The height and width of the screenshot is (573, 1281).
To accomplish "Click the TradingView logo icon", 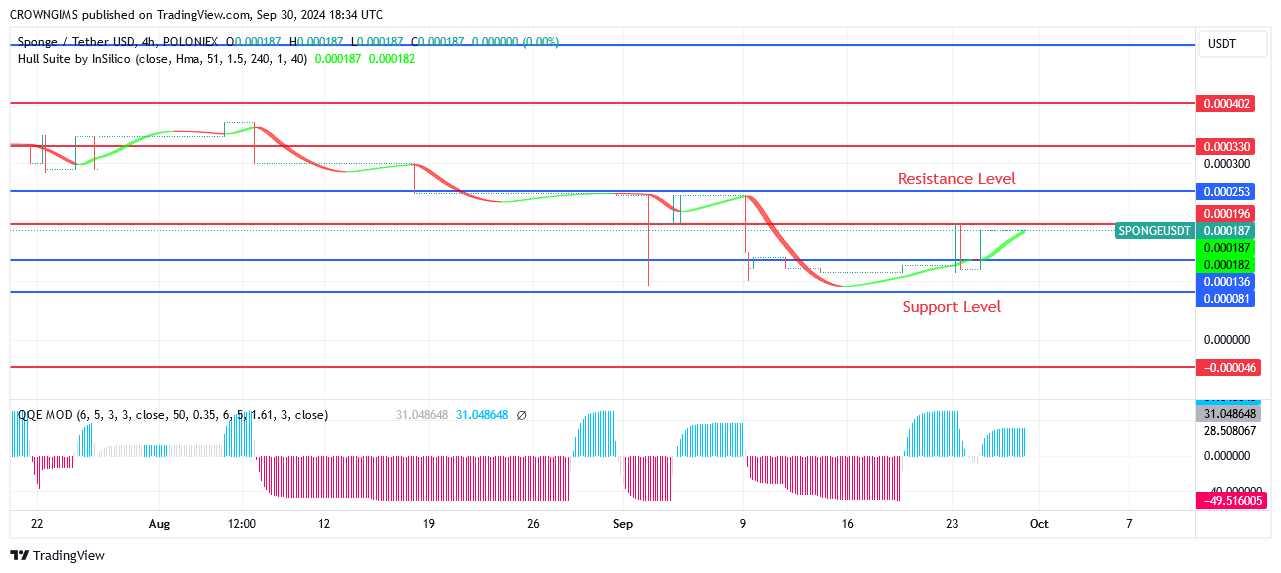I will 21,555.
